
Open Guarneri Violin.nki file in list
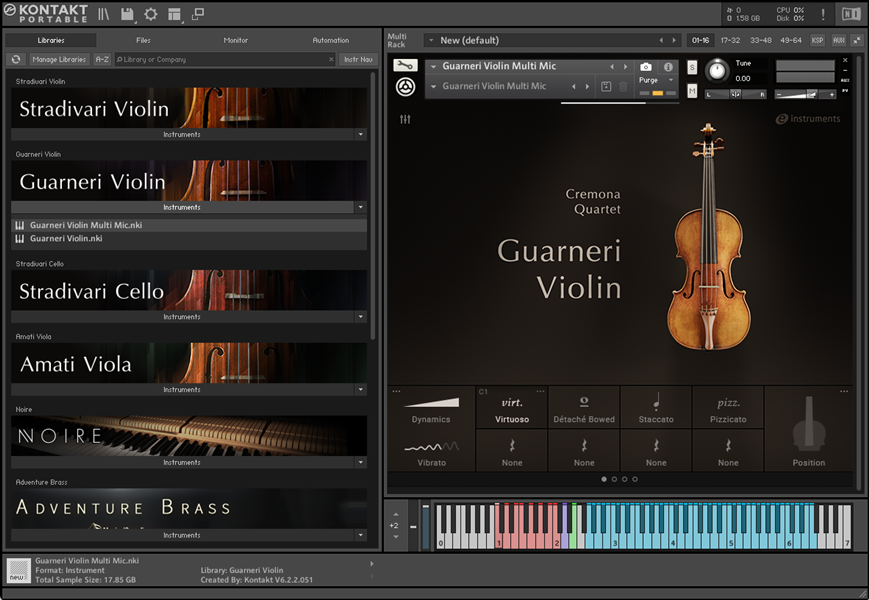[x=66, y=239]
